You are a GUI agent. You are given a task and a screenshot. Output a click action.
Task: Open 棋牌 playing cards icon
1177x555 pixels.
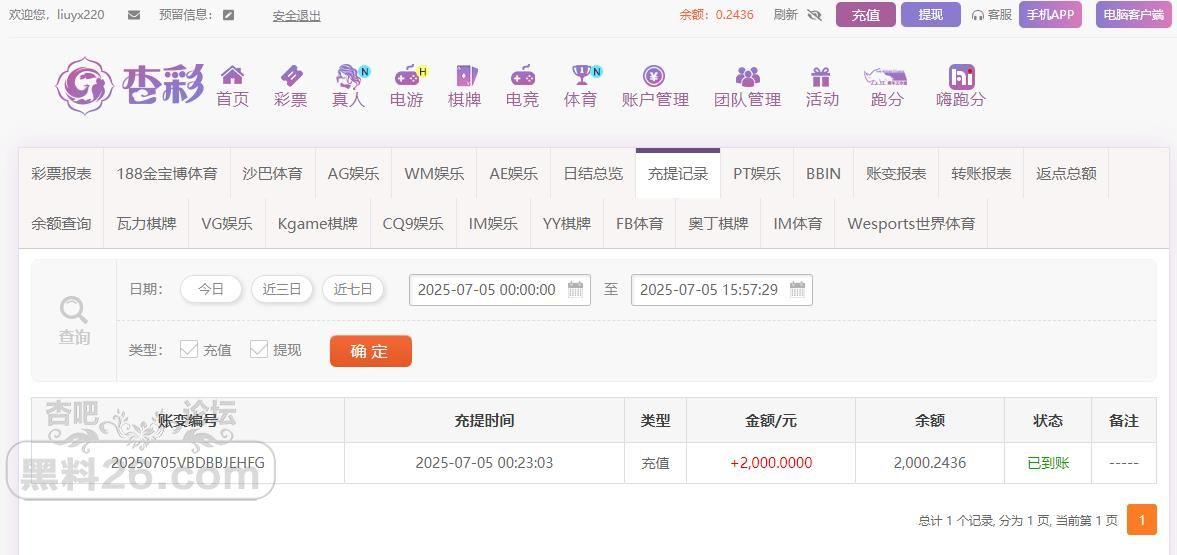(x=465, y=75)
